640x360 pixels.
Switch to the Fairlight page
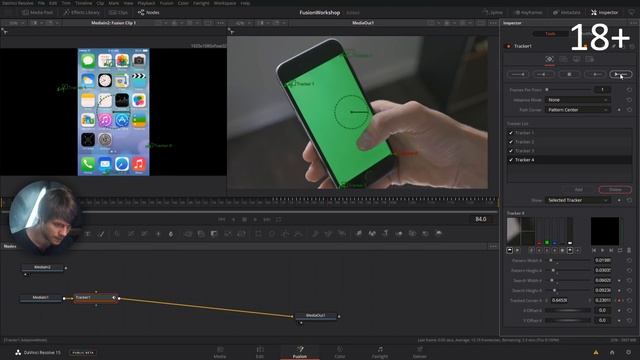click(x=380, y=352)
